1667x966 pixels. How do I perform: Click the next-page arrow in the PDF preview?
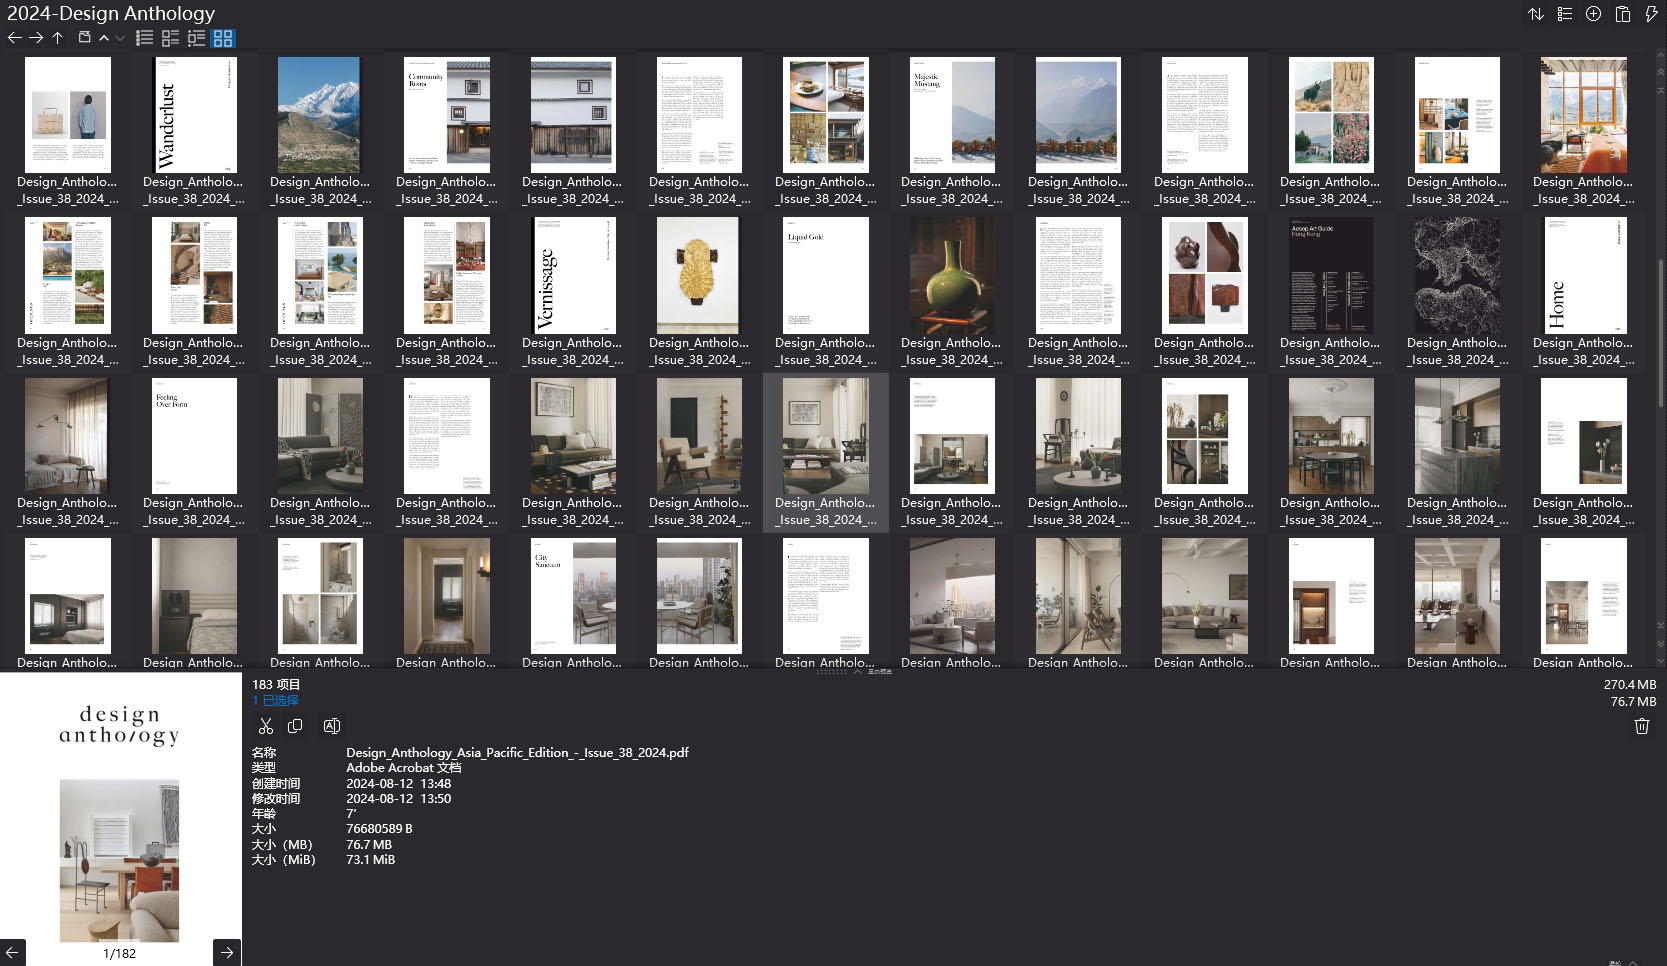click(226, 952)
